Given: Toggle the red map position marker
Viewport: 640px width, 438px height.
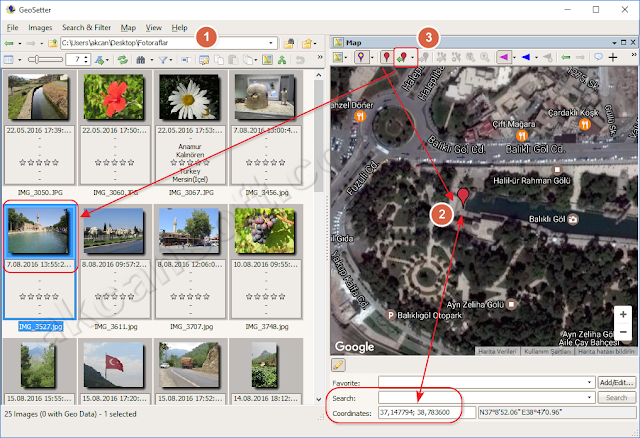Looking at the screenshot, I should click(x=386, y=58).
